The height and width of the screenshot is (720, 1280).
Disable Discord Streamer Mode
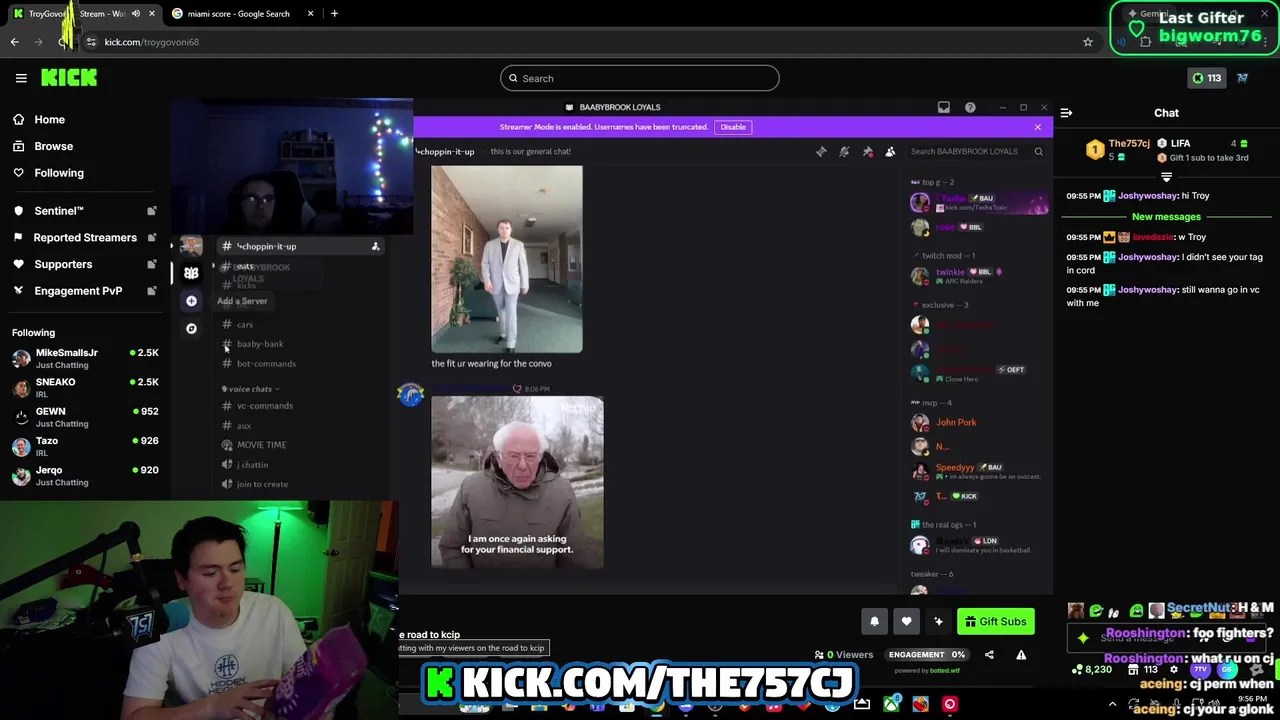733,127
